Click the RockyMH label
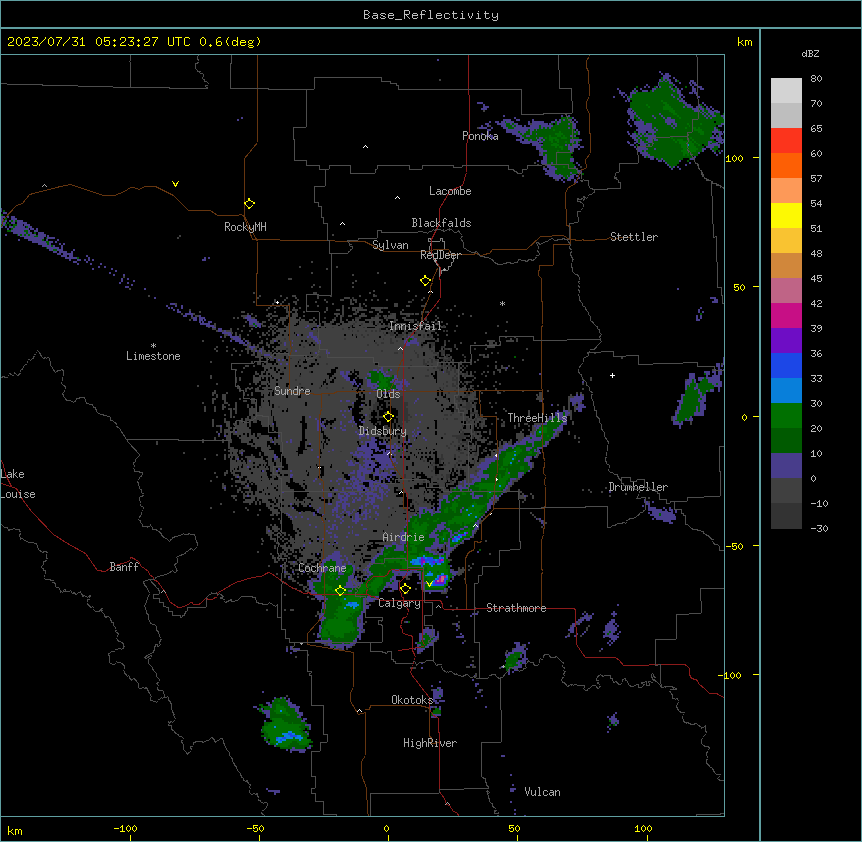The image size is (862, 842). 245,227
